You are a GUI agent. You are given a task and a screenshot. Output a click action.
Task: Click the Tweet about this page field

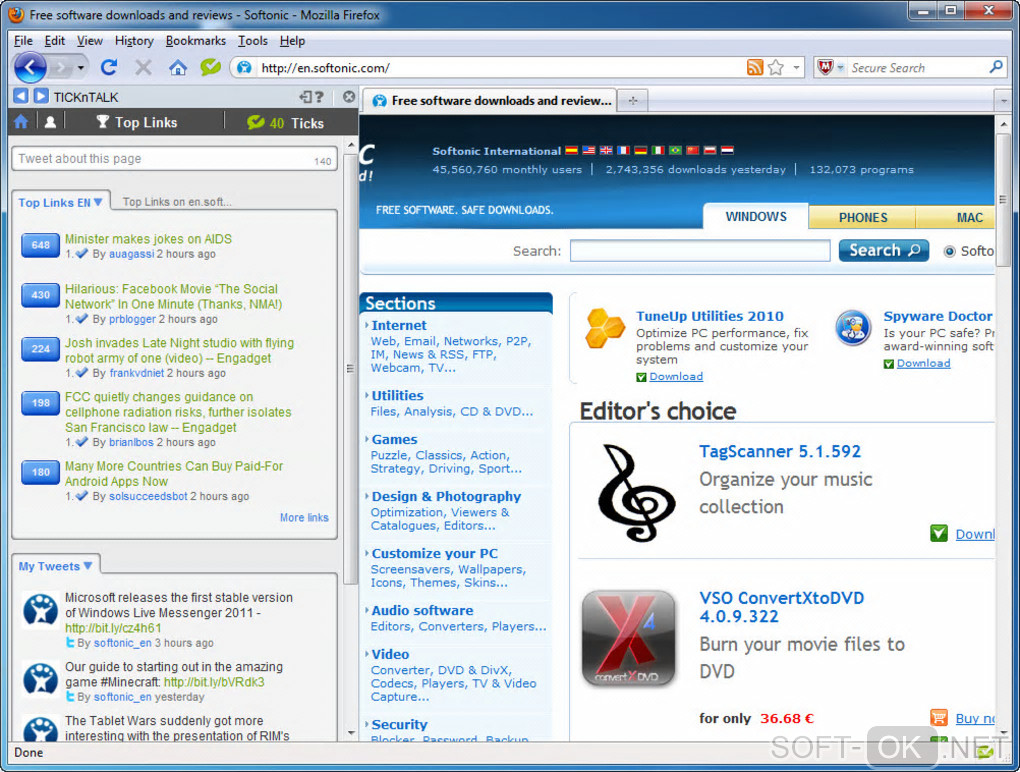pos(174,159)
